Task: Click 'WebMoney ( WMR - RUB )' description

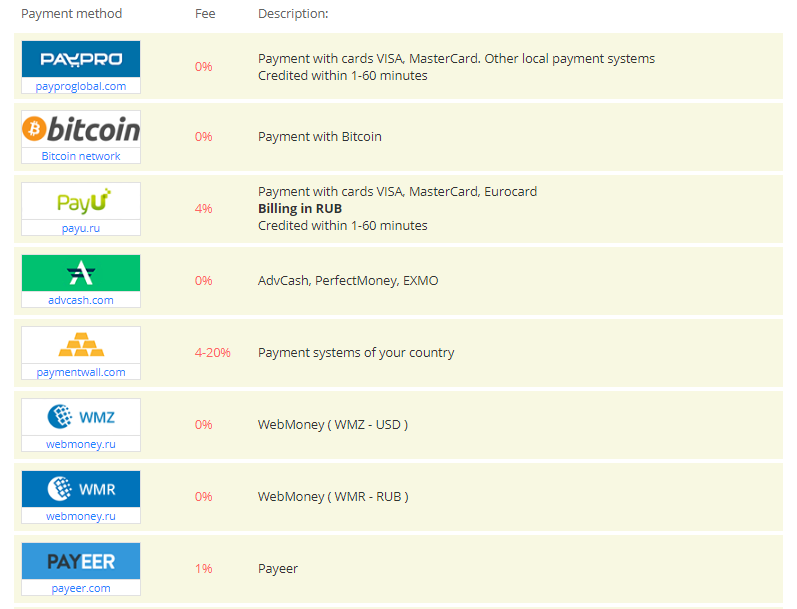Action: (333, 497)
